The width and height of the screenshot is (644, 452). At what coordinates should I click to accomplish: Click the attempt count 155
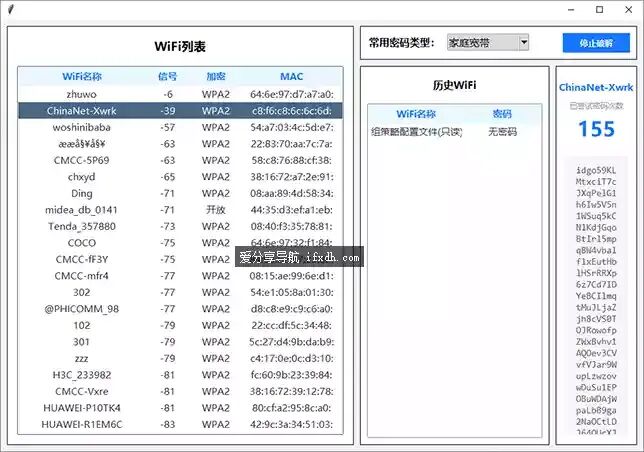(x=596, y=129)
